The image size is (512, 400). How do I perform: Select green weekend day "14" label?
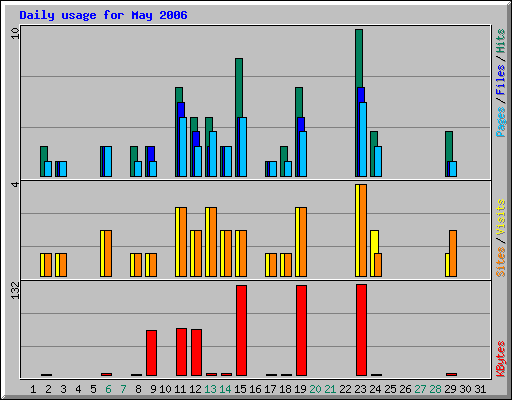pyautogui.click(x=225, y=389)
